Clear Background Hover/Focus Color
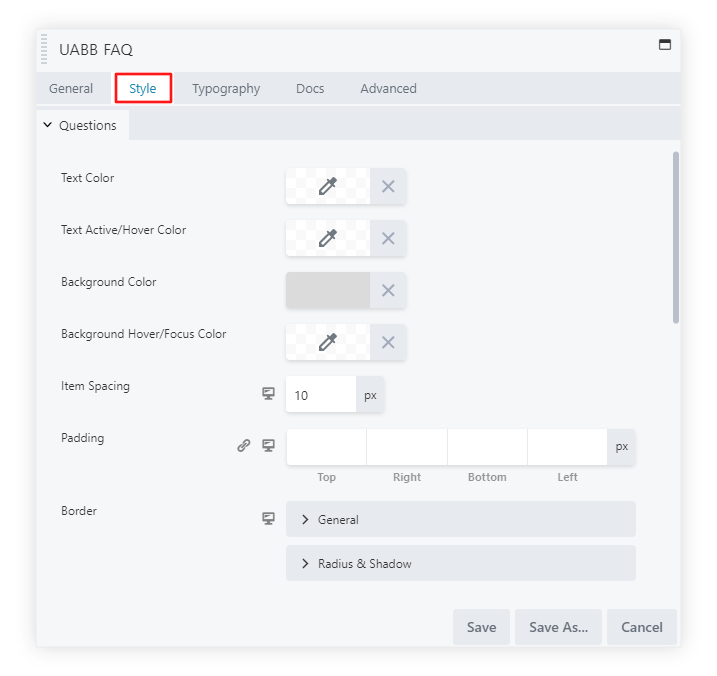The width and height of the screenshot is (717, 676). (x=388, y=342)
